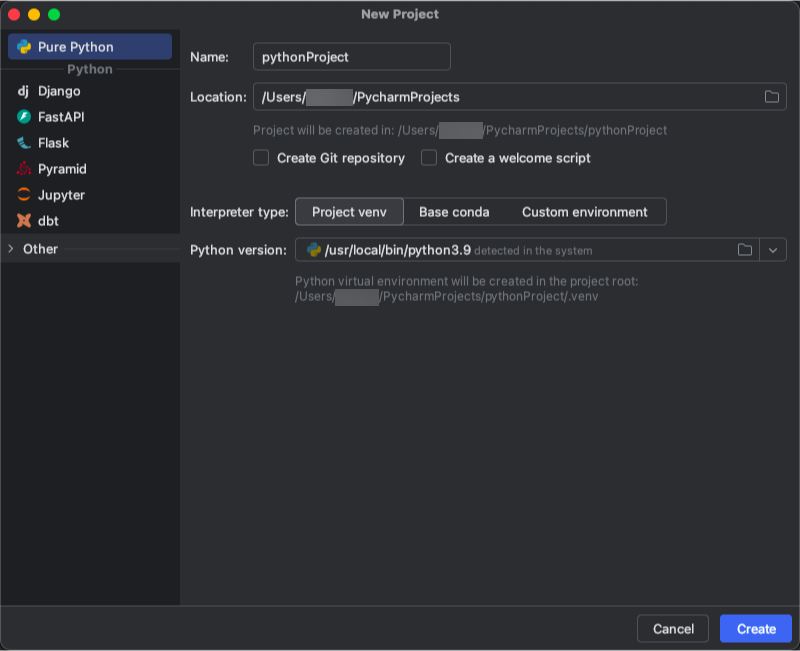
Task: Close the New Project window
Action: [14, 14]
